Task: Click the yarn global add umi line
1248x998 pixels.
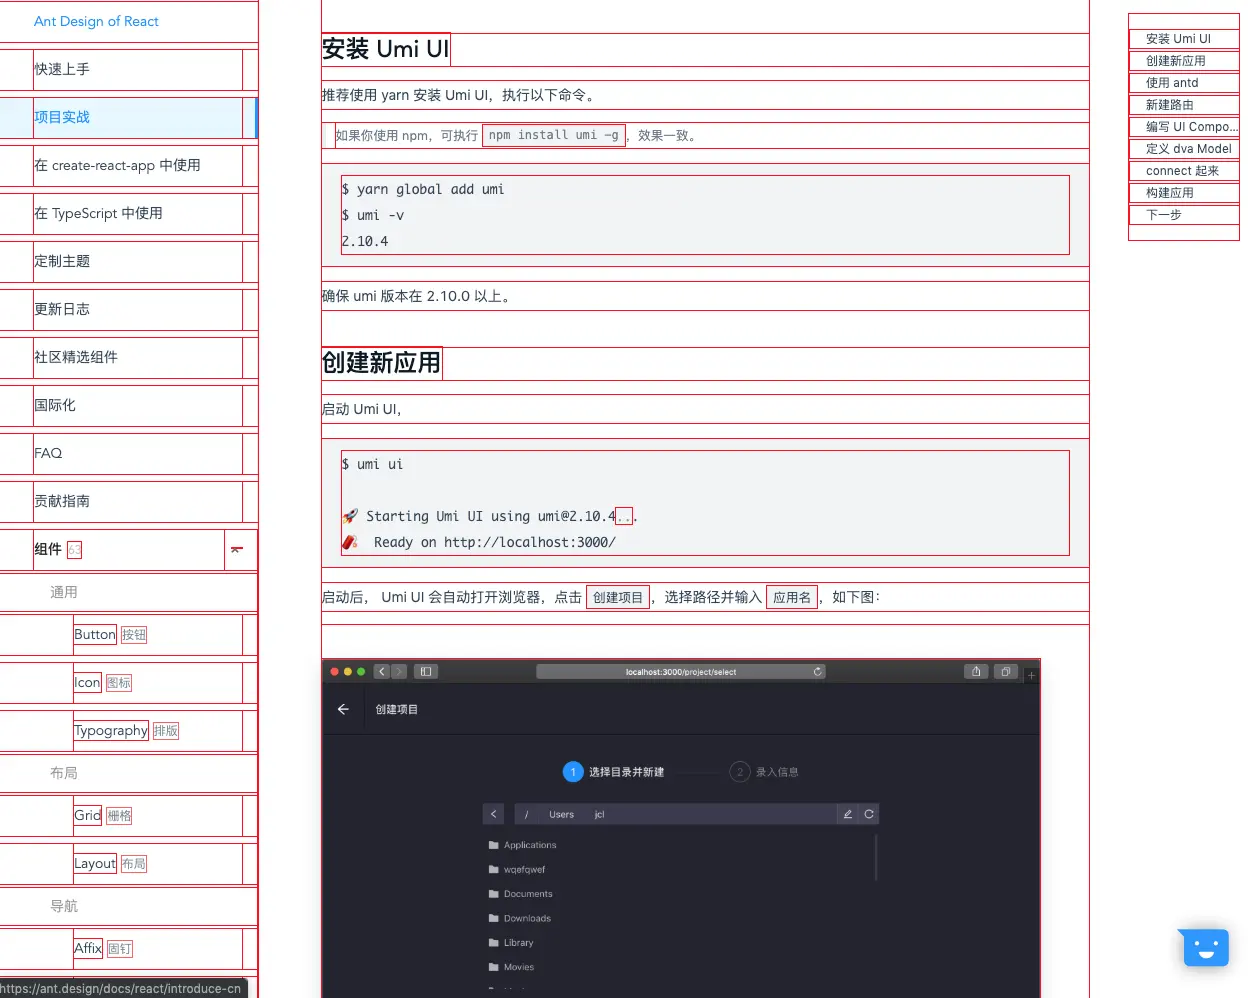Action: click(x=423, y=189)
